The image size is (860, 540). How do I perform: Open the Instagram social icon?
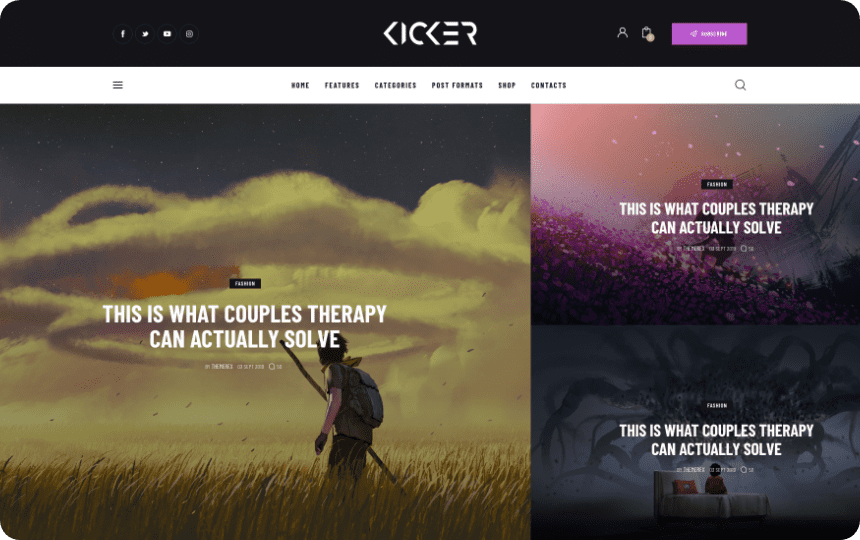coord(189,34)
